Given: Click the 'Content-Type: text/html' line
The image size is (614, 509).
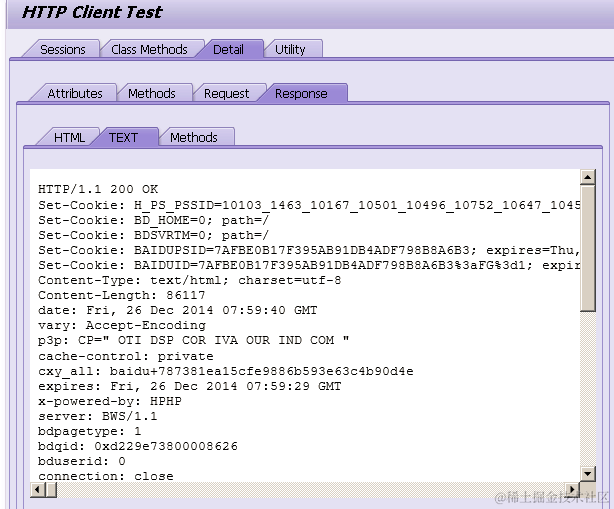Looking at the screenshot, I should point(190,280).
